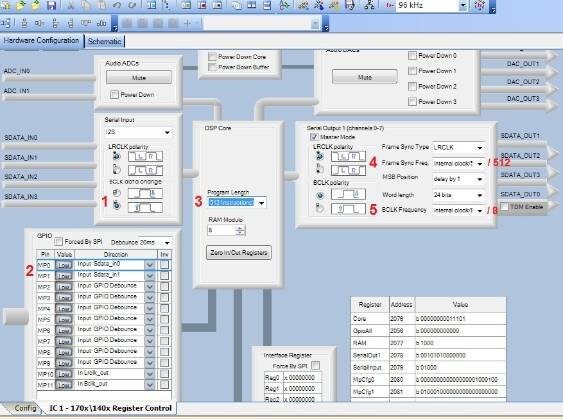Click the write-to-hardware disk icon

350,5
